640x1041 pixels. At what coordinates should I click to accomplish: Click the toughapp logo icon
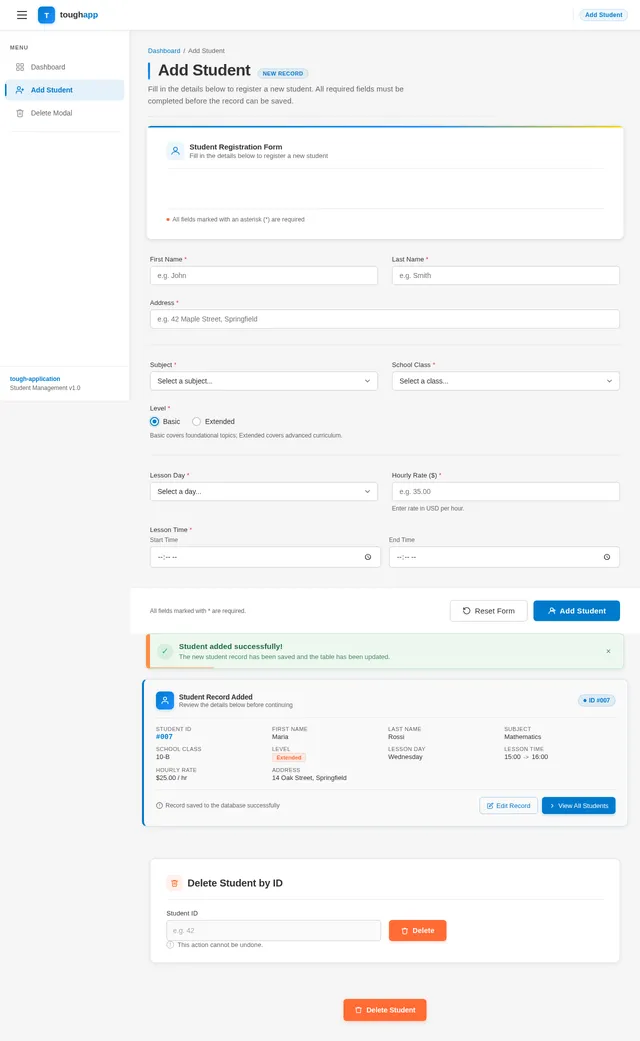46,15
